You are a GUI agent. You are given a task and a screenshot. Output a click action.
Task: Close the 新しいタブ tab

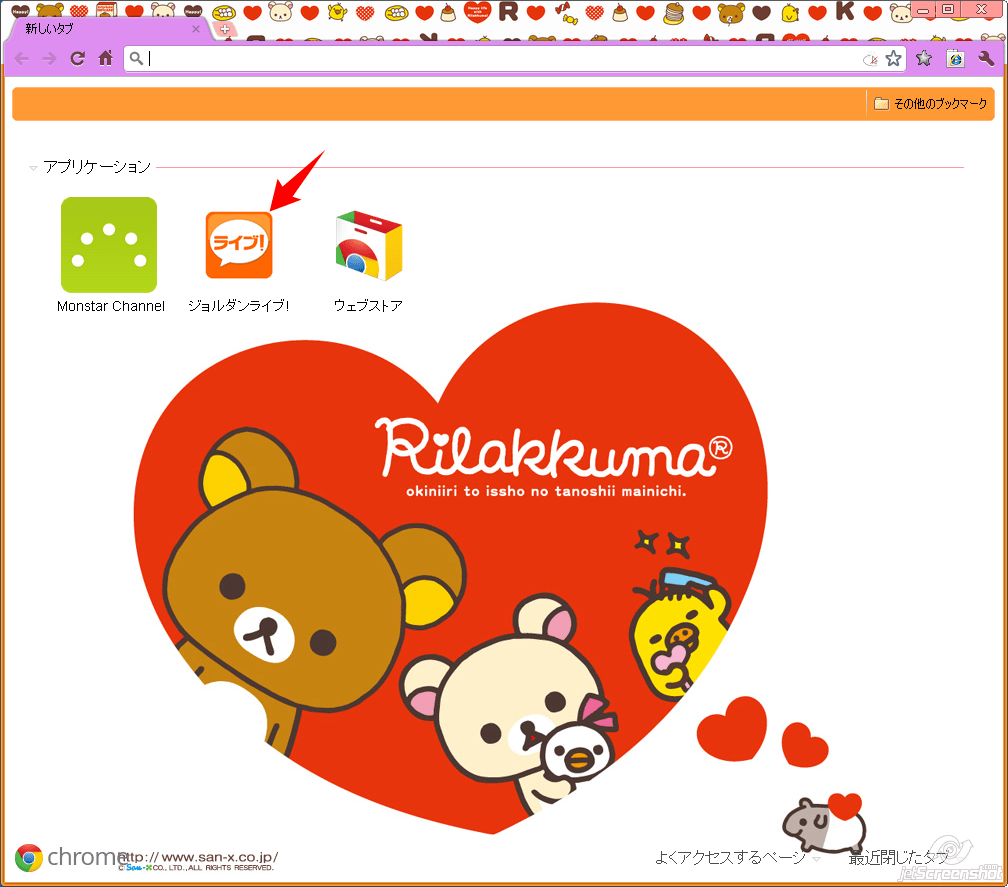[x=196, y=29]
